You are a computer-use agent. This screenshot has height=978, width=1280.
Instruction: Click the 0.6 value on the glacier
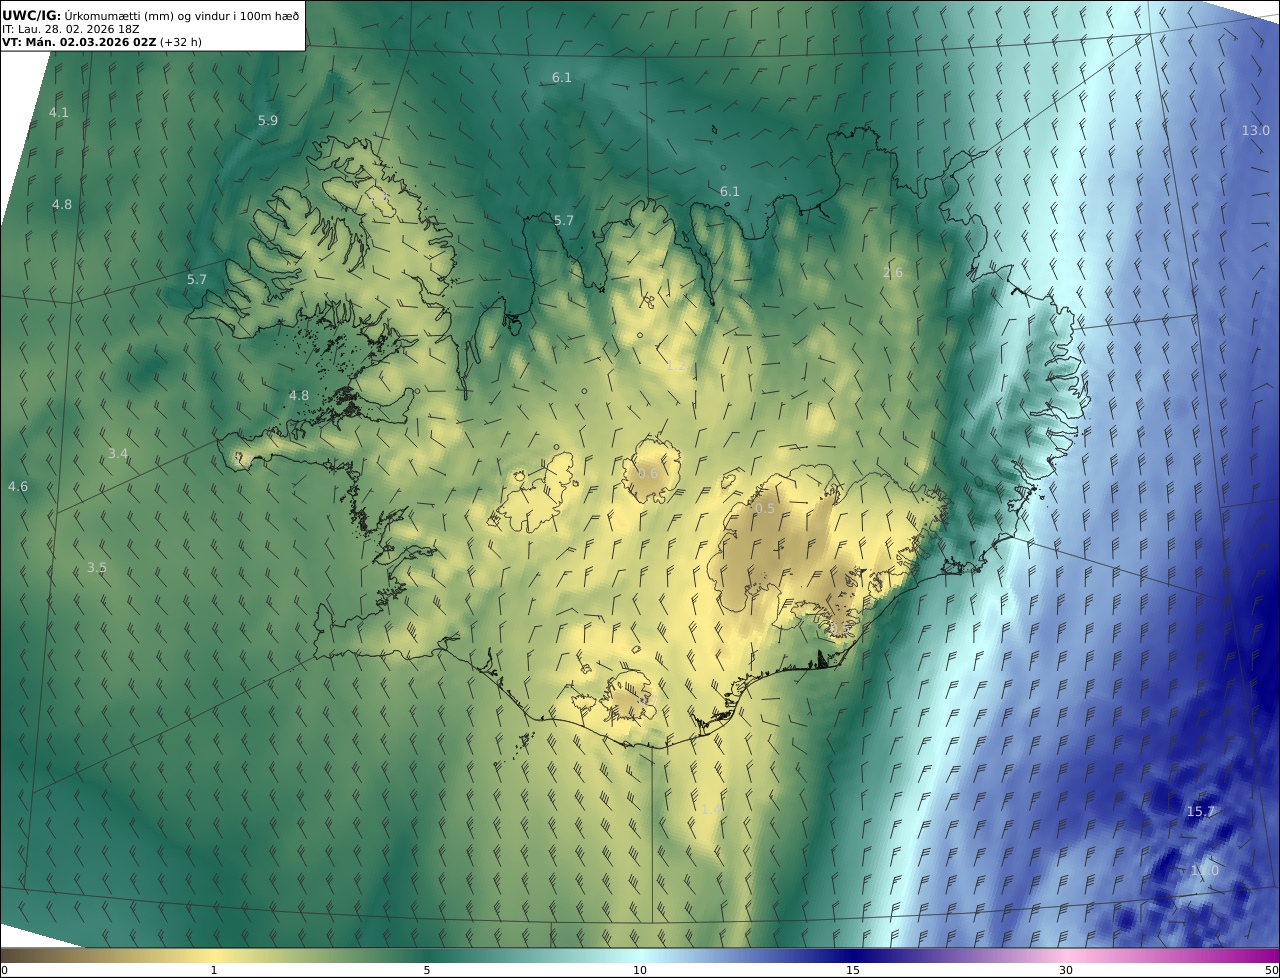[648, 474]
